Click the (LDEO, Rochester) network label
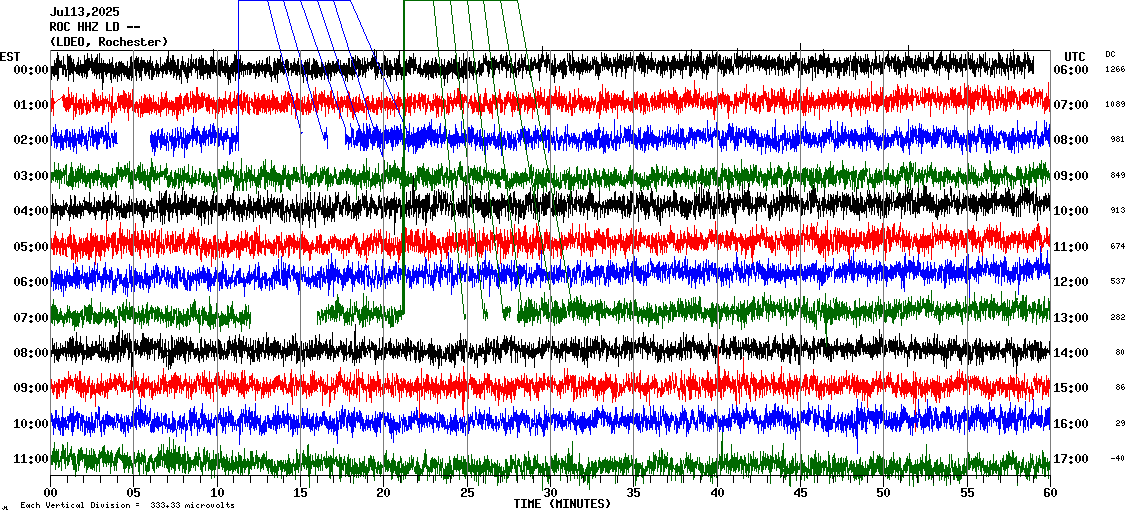1130x519 pixels. [x=109, y=41]
